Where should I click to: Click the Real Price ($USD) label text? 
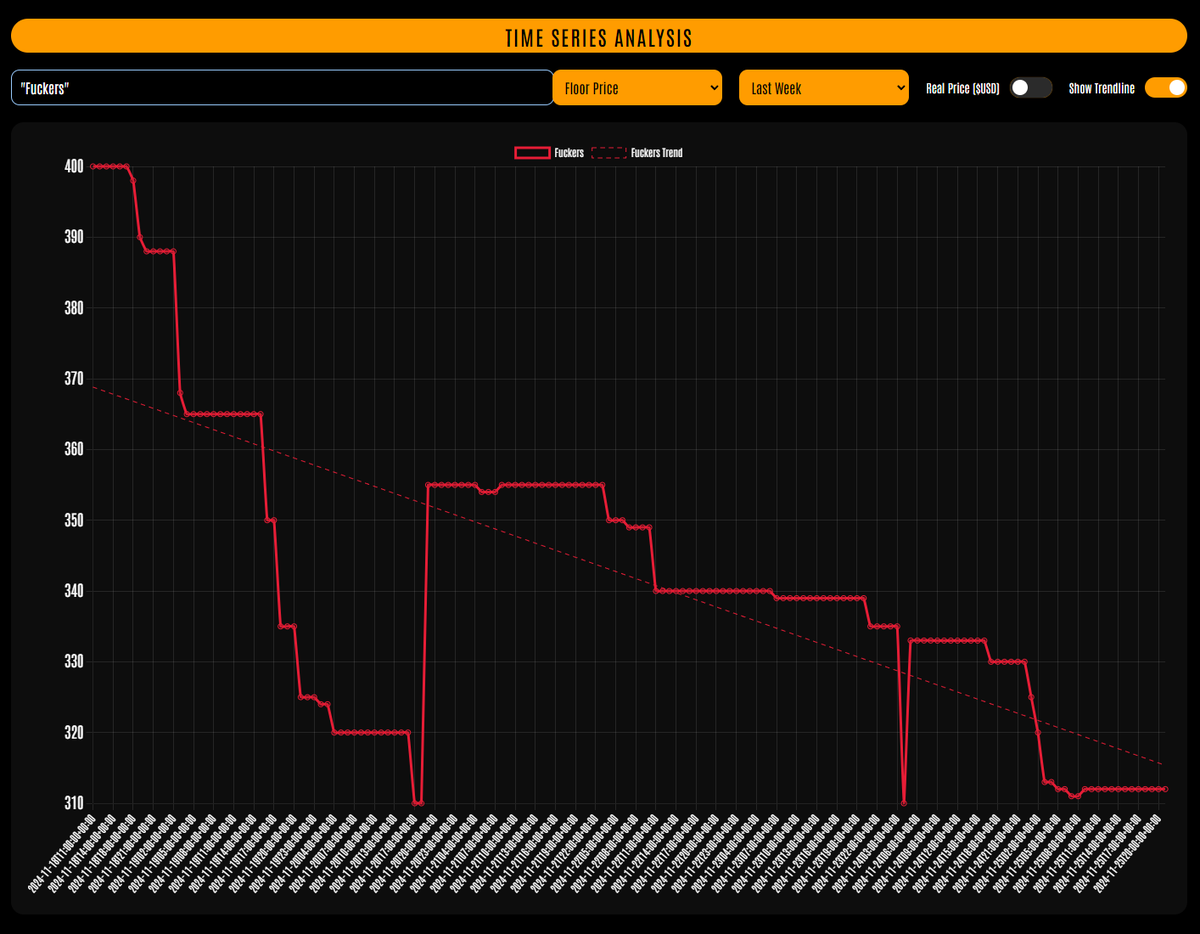point(962,88)
